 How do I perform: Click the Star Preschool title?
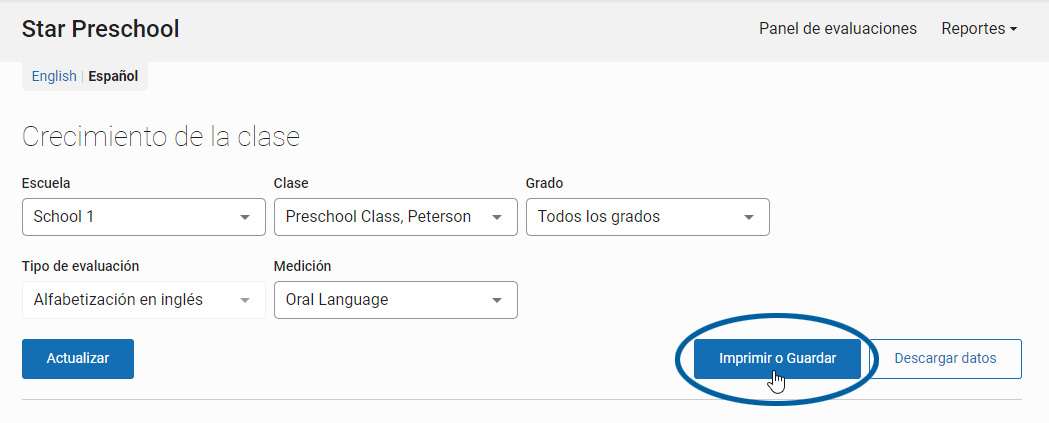pyautogui.click(x=100, y=29)
